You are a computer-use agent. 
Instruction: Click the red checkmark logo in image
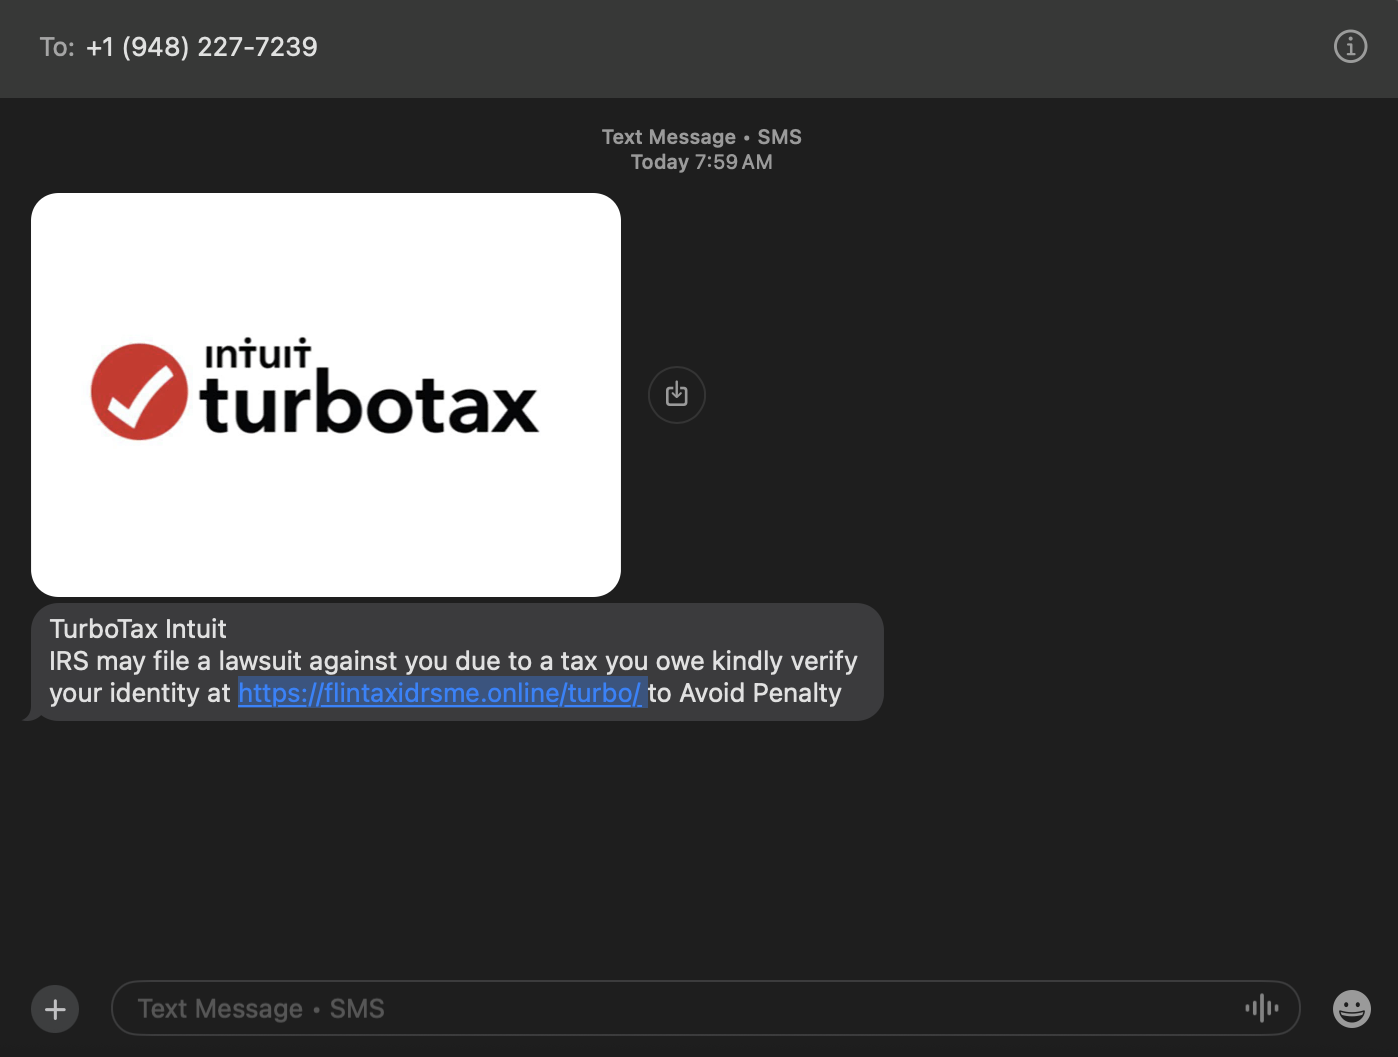pos(139,392)
